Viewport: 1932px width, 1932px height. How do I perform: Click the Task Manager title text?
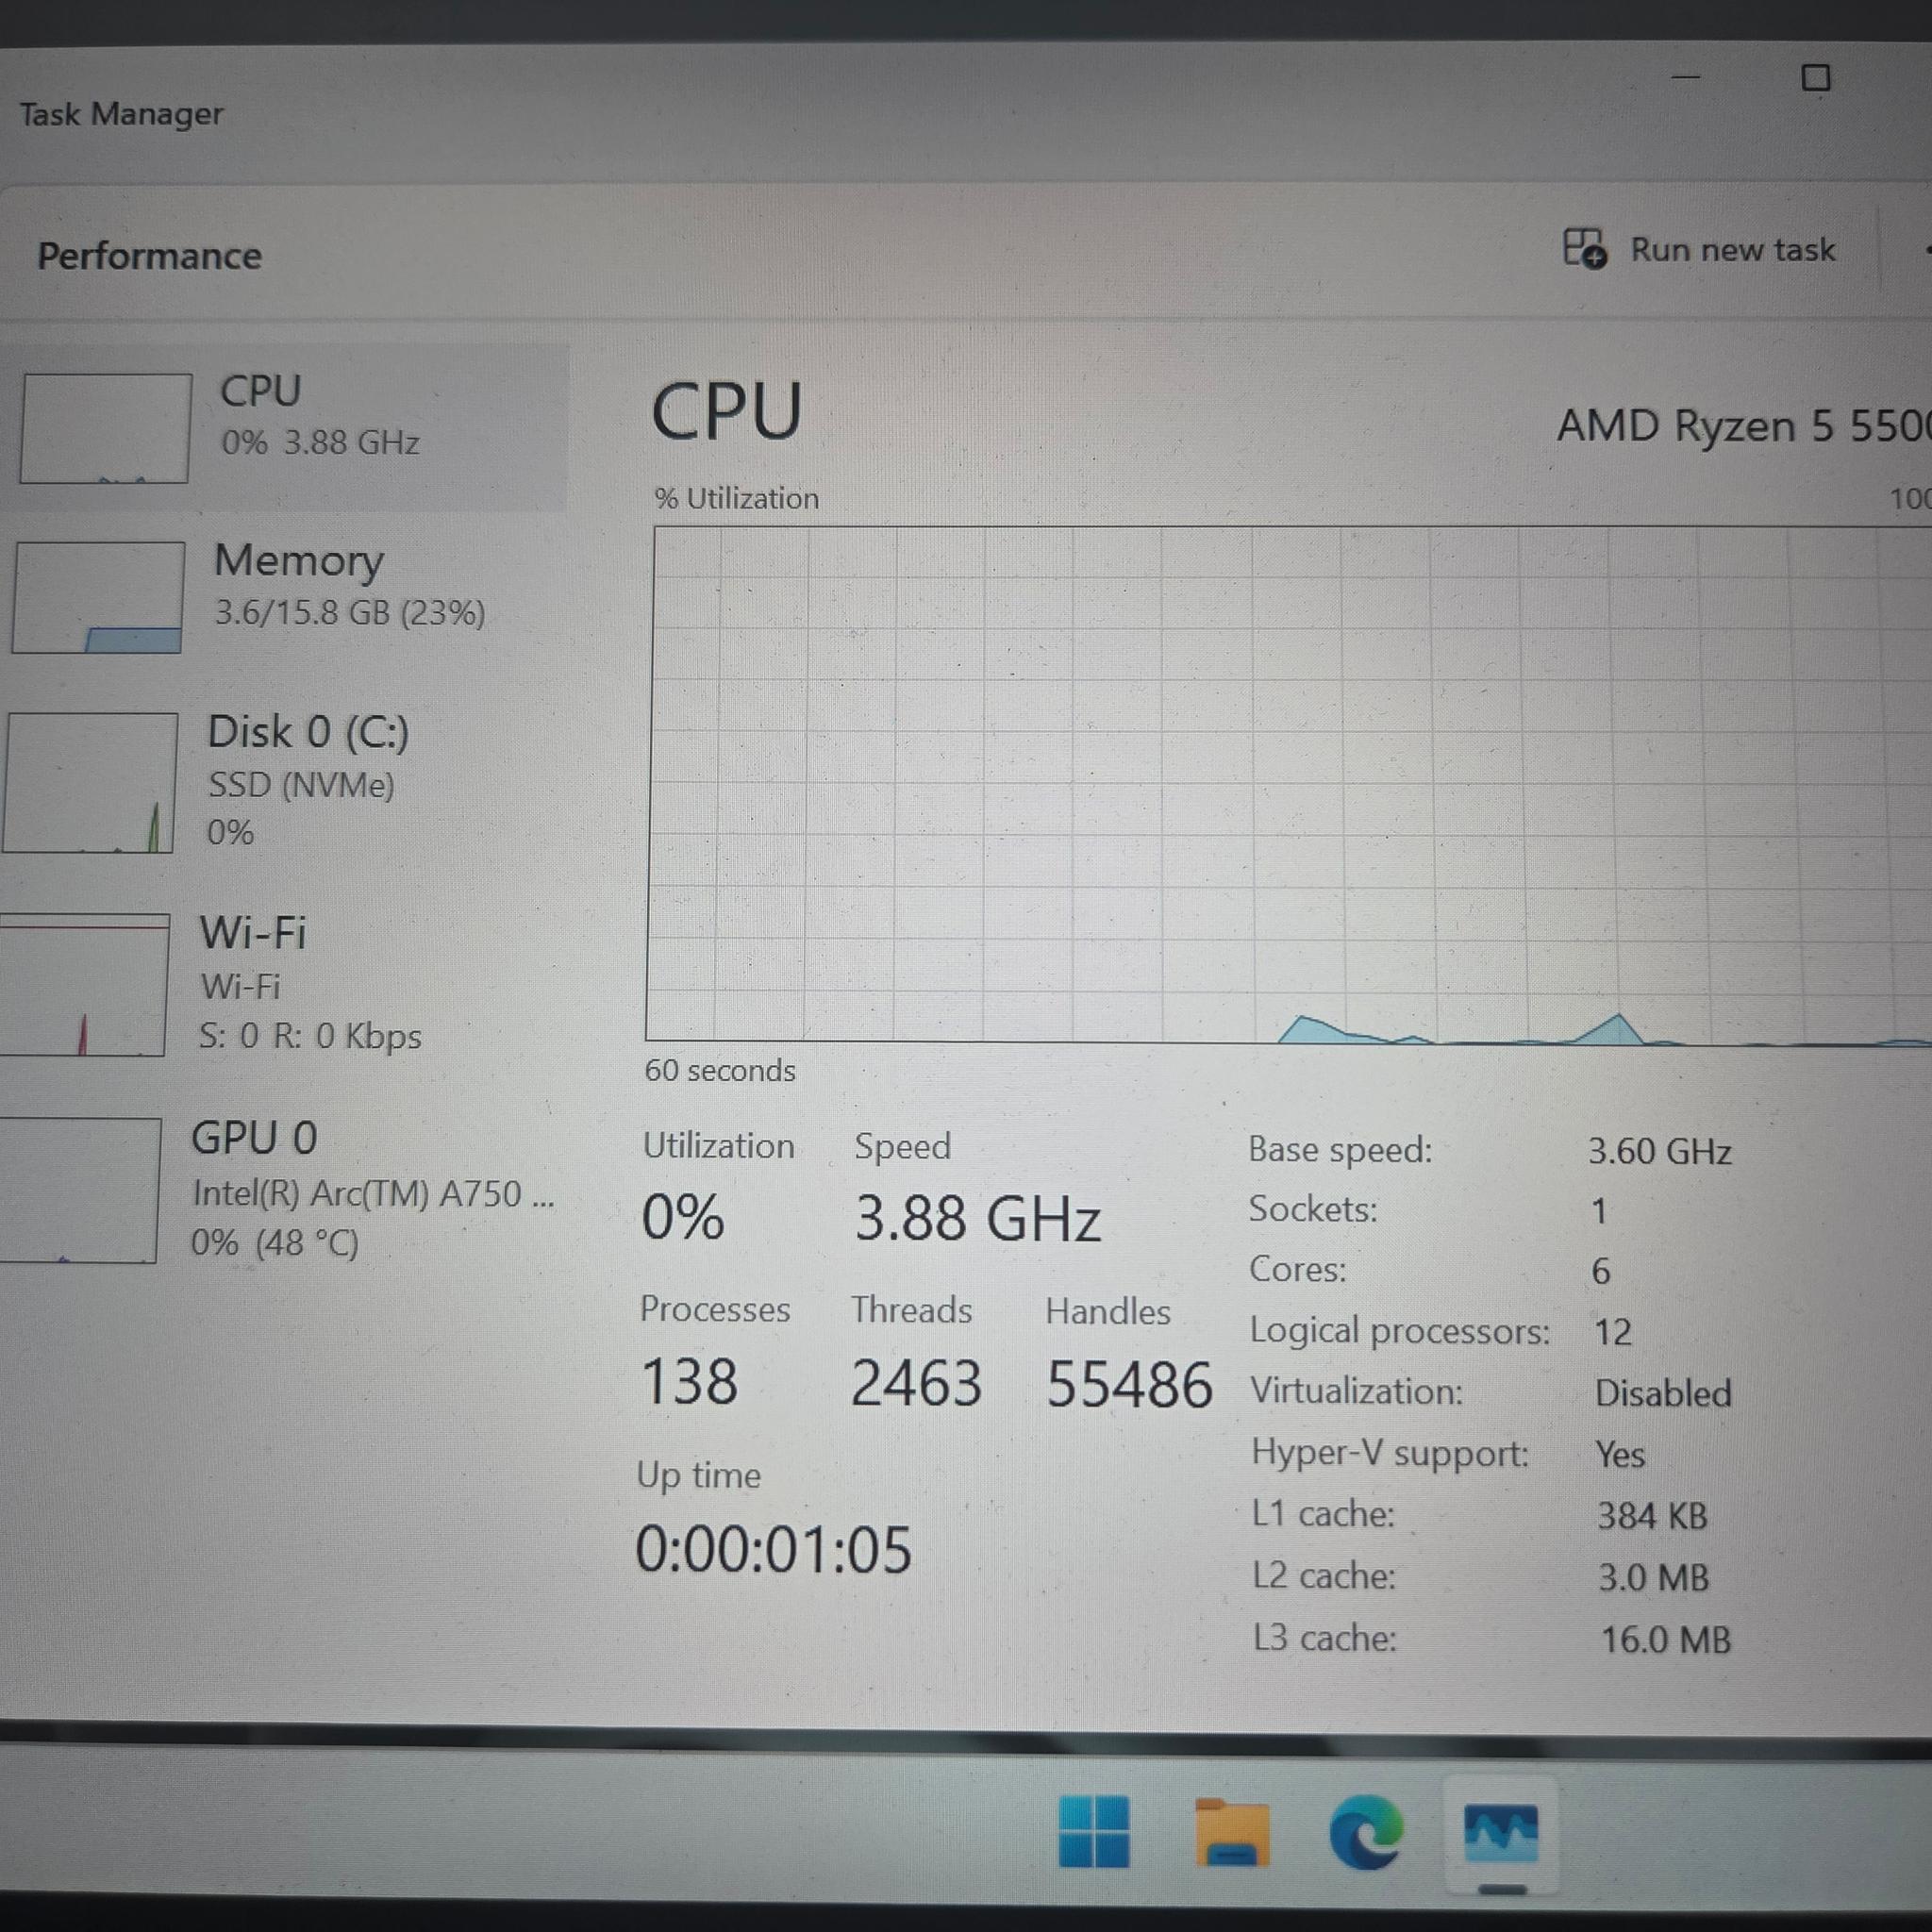click(x=121, y=114)
